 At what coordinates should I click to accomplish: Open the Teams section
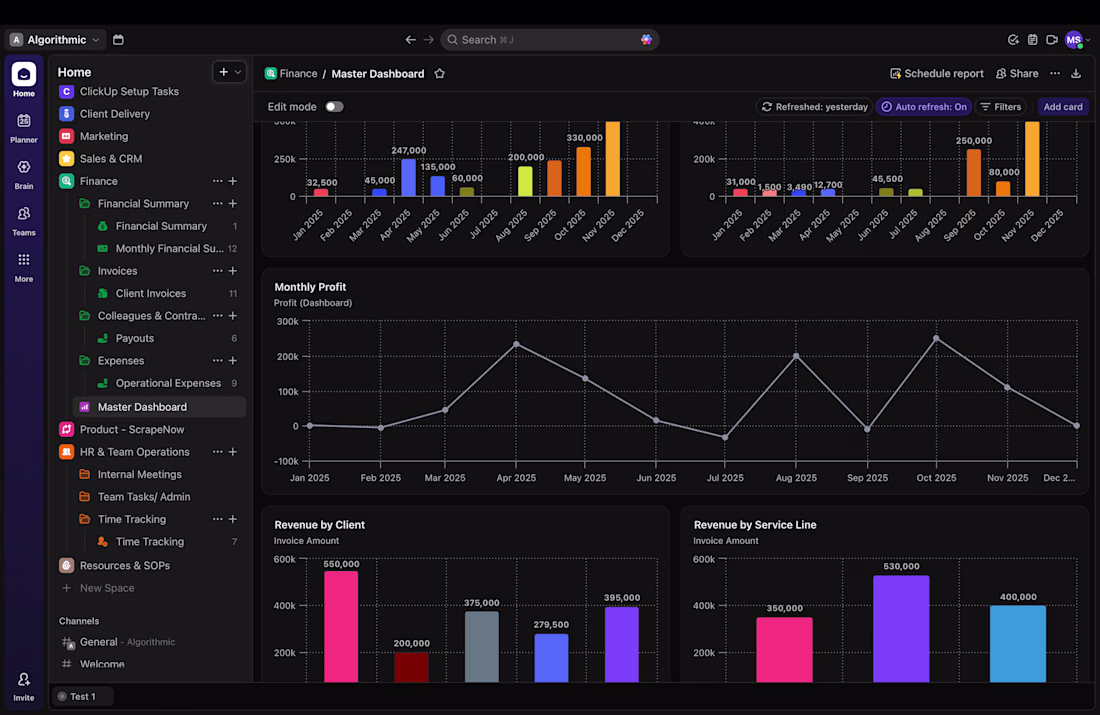[23, 220]
